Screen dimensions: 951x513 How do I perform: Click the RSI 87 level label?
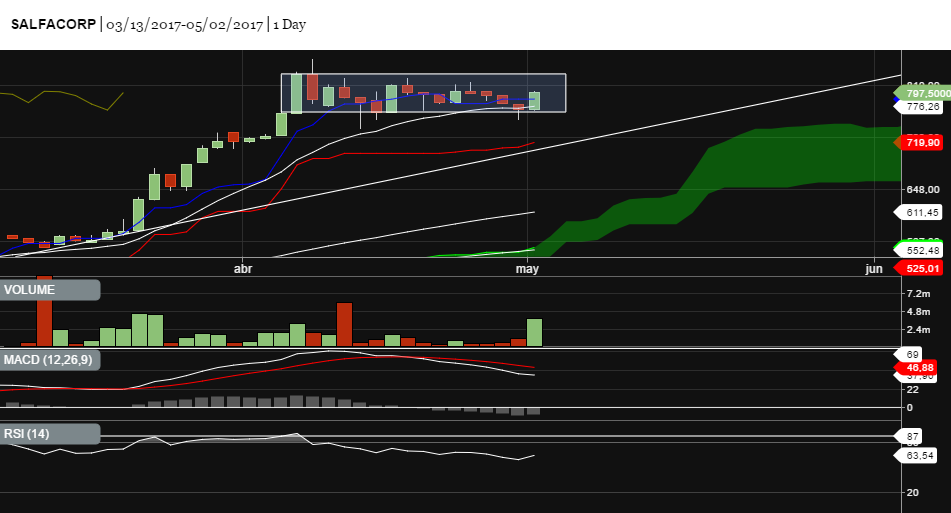pyautogui.click(x=910, y=437)
